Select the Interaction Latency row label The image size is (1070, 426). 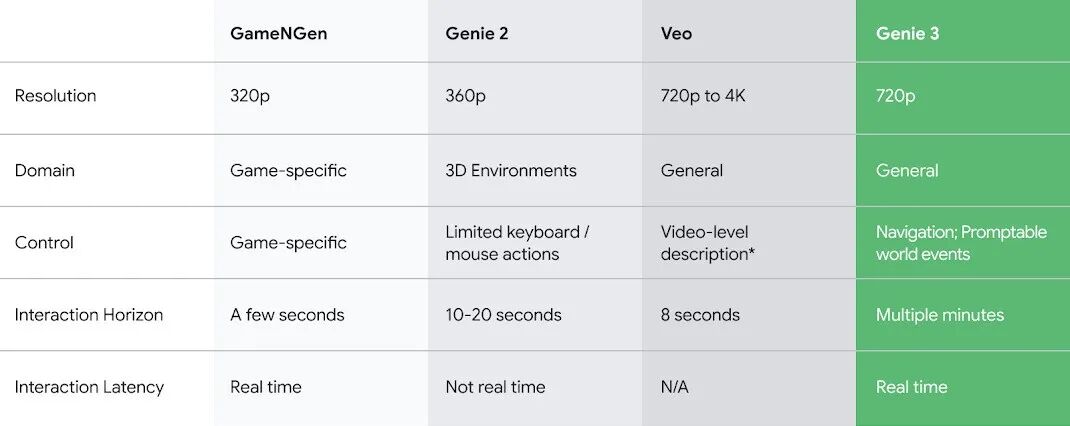(x=89, y=387)
